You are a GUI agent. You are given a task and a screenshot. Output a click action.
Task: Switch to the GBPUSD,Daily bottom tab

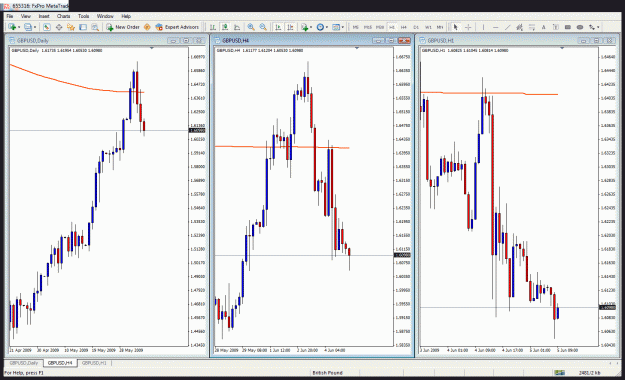click(24, 363)
